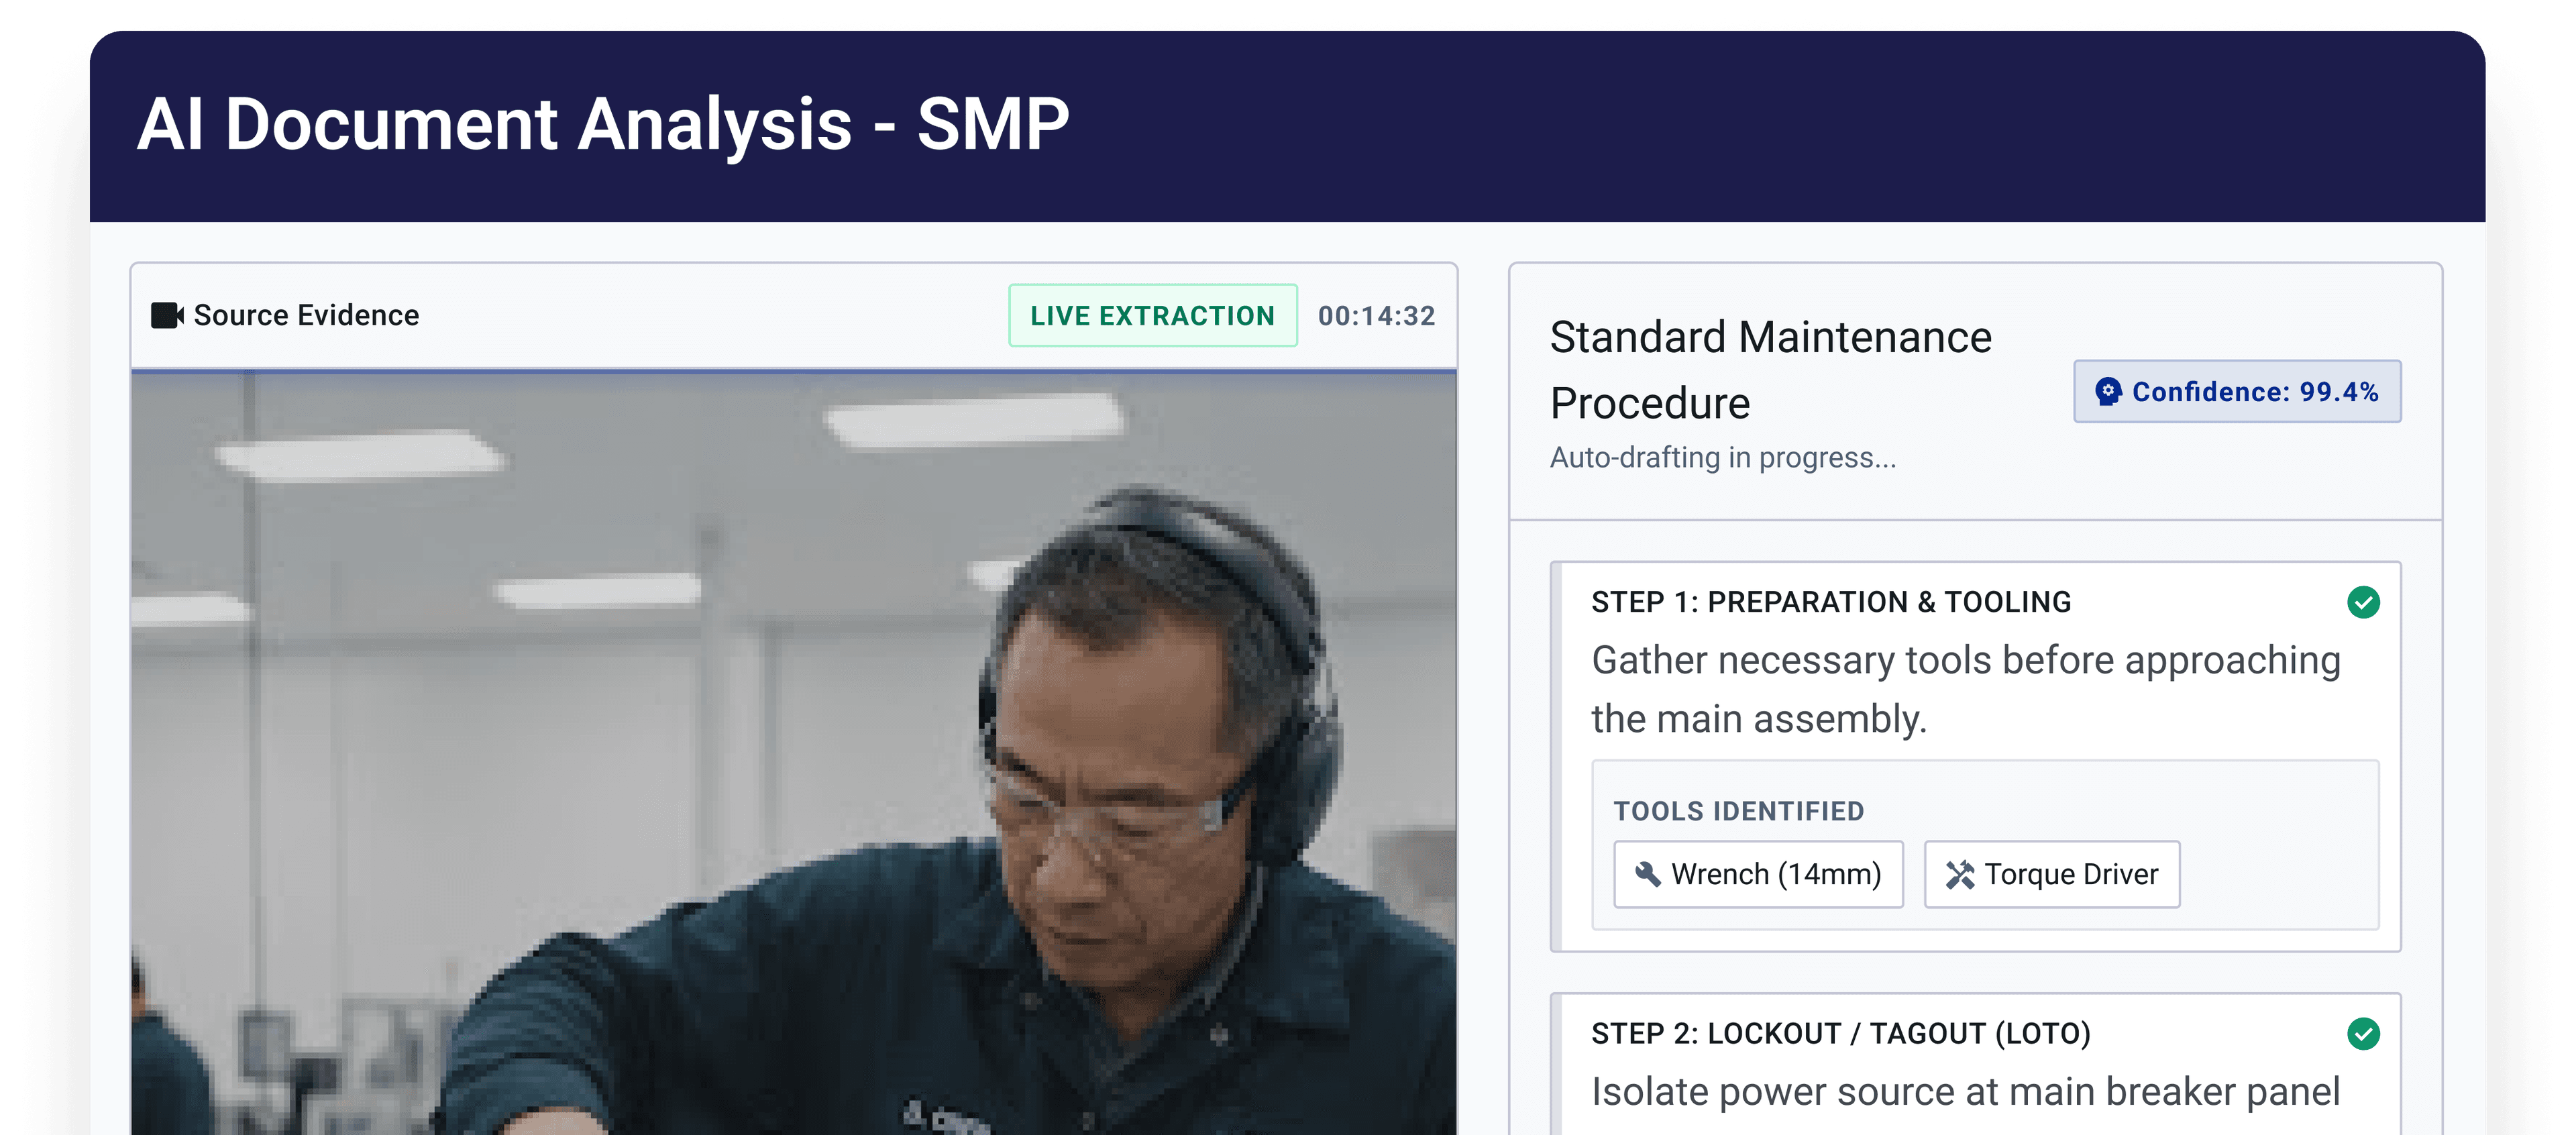
Task: Click the 00:14:32 timestamp
Action: 1376,316
